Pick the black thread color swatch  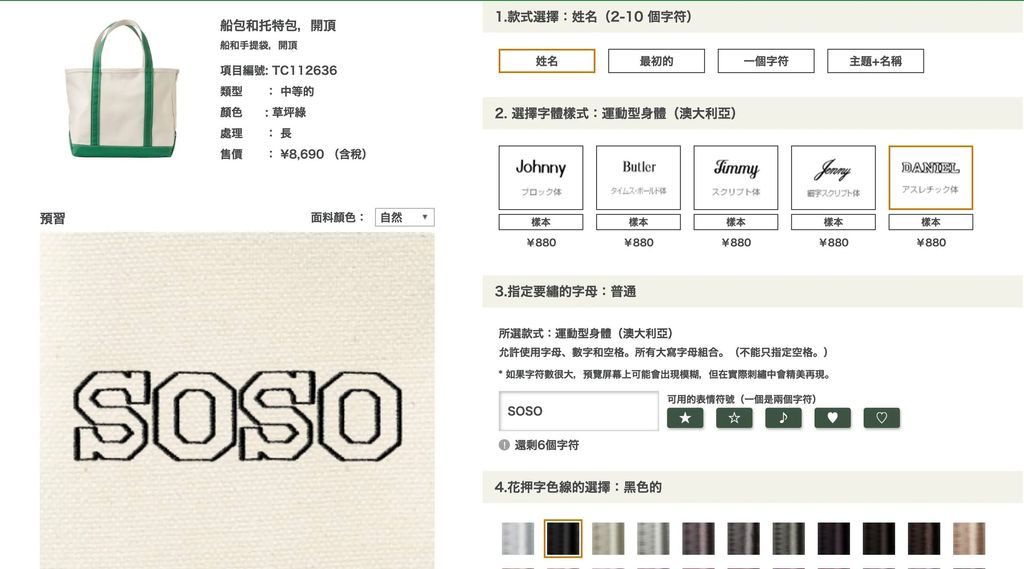coord(563,538)
